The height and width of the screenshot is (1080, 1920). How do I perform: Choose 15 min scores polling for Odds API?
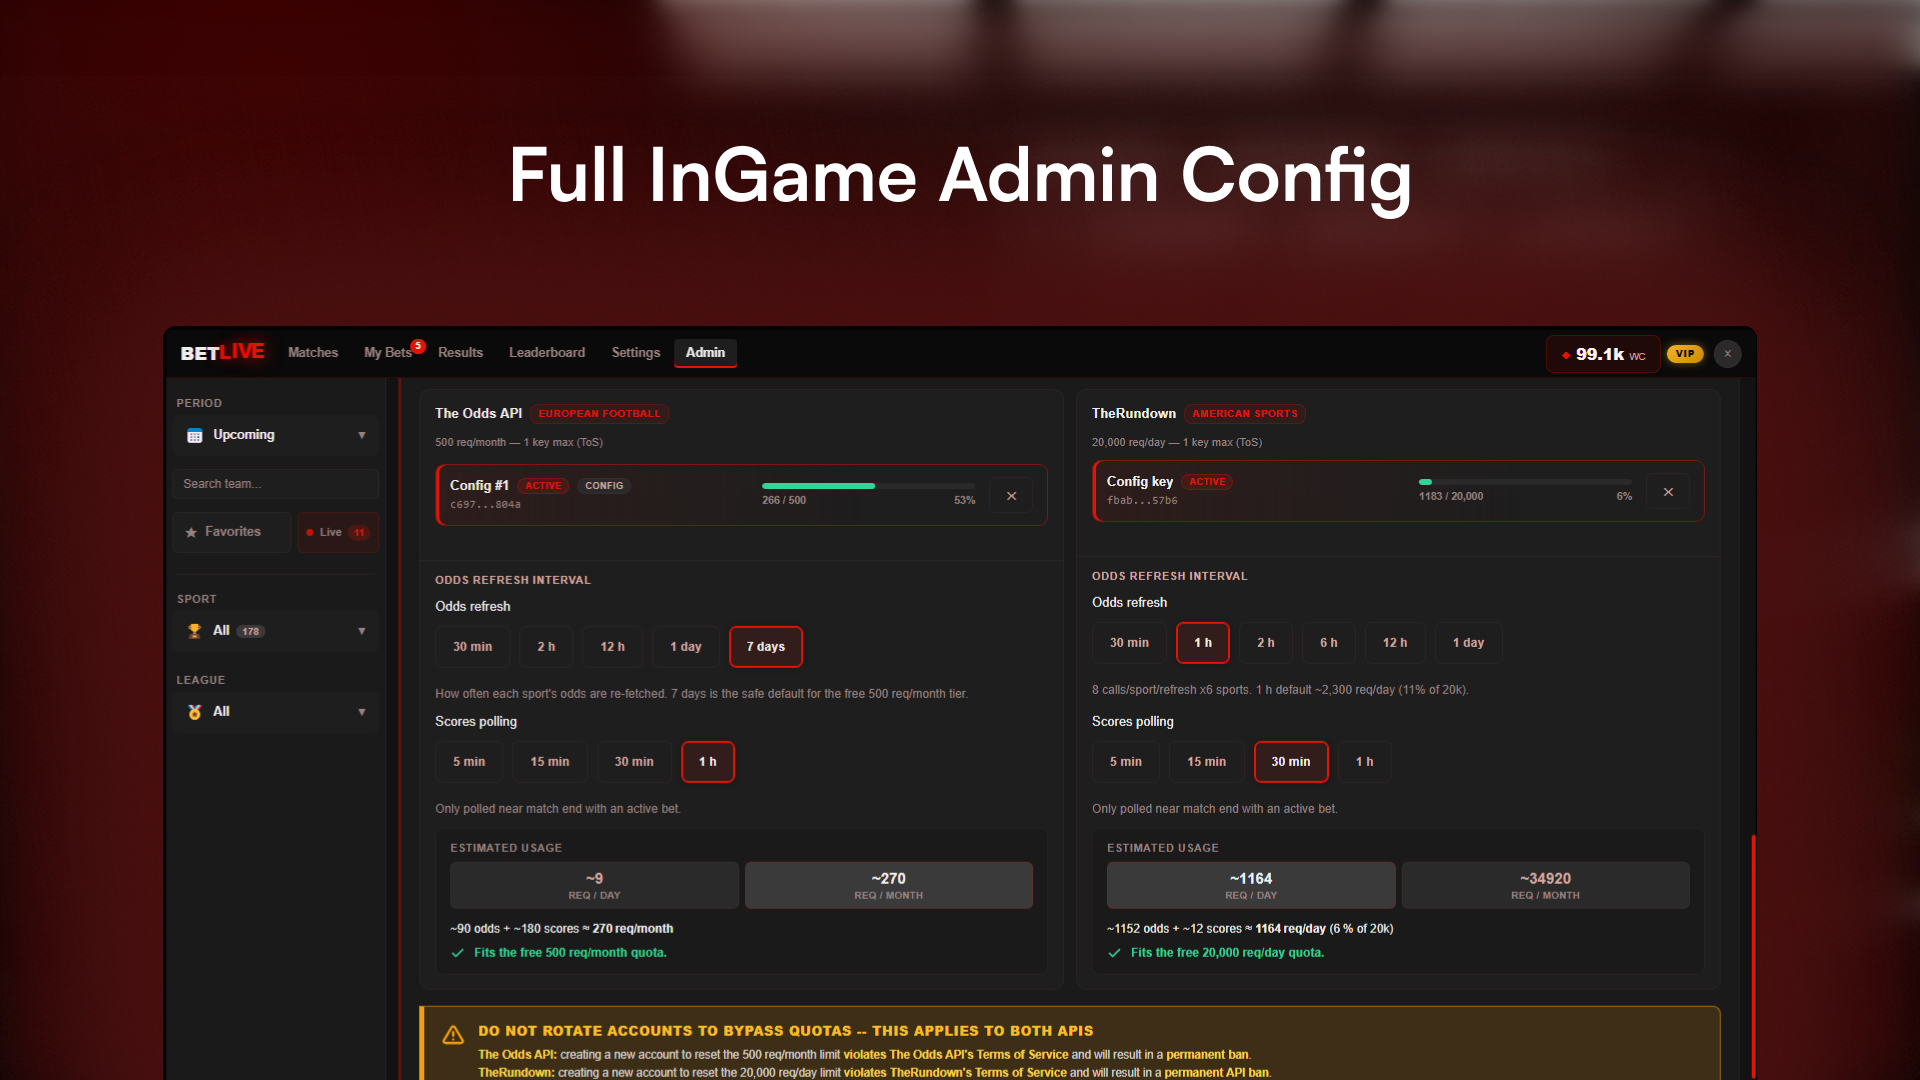coord(550,762)
